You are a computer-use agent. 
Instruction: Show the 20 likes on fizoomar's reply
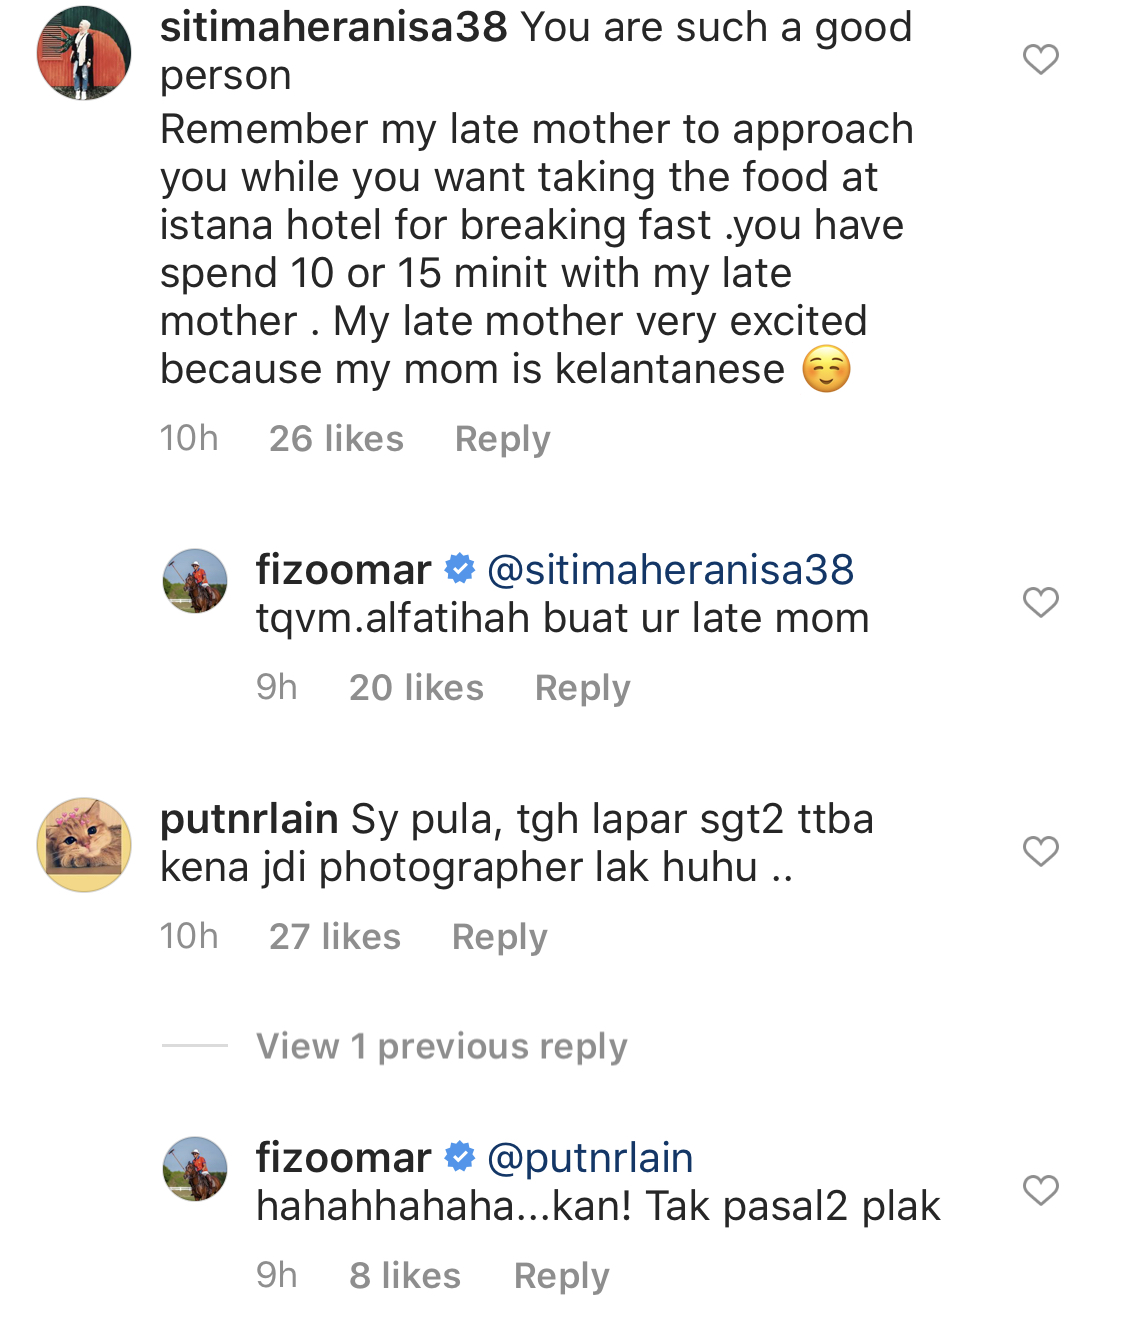tap(416, 688)
